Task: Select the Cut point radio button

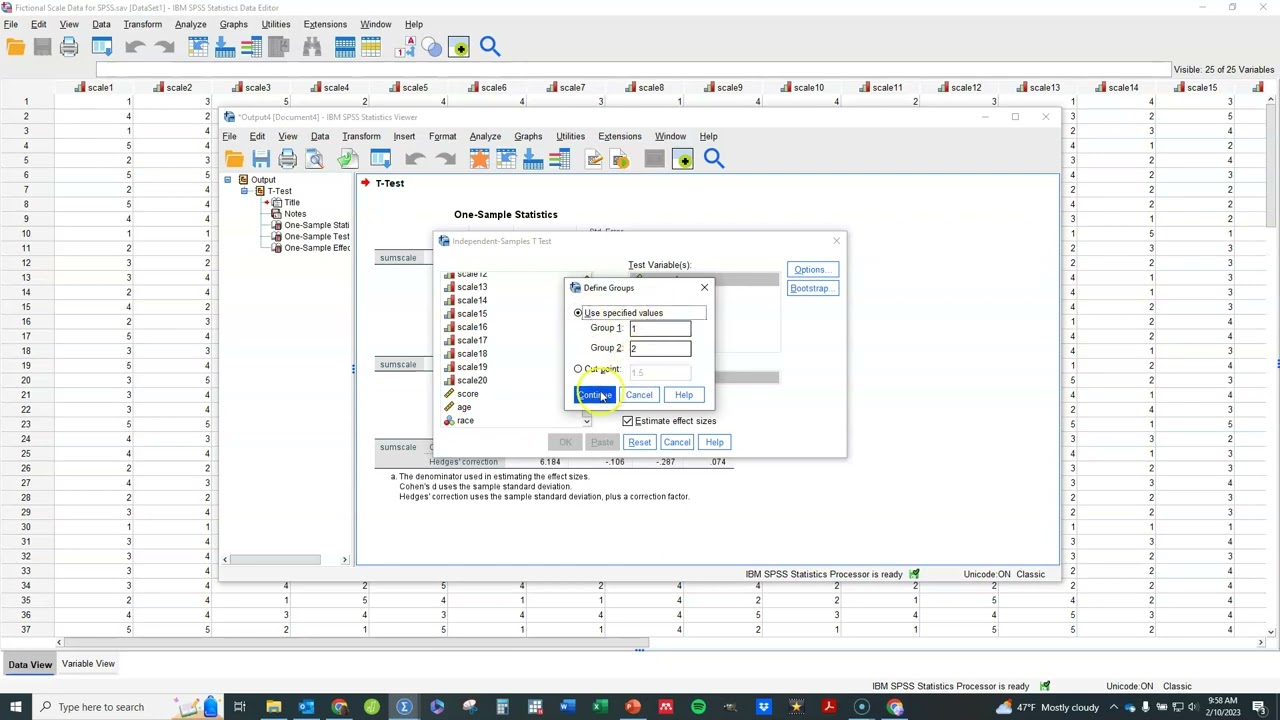Action: (578, 369)
